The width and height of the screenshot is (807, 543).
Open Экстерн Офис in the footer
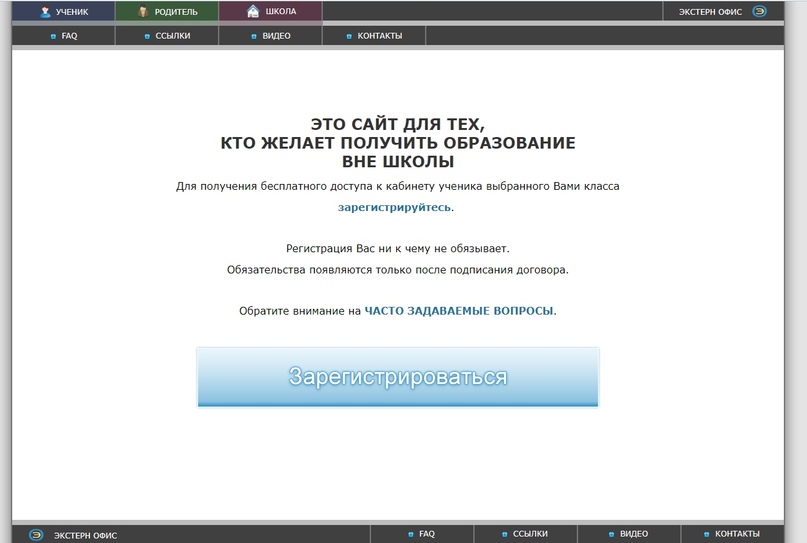click(x=85, y=535)
